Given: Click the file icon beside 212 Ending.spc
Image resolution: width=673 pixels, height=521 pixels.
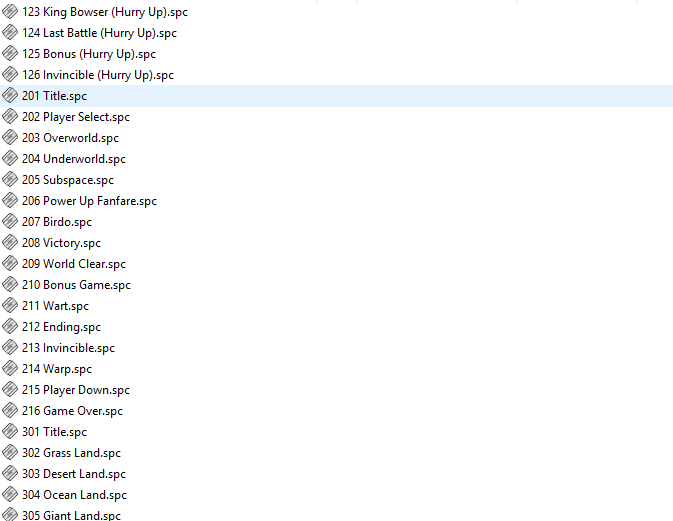Looking at the screenshot, I should (10, 327).
